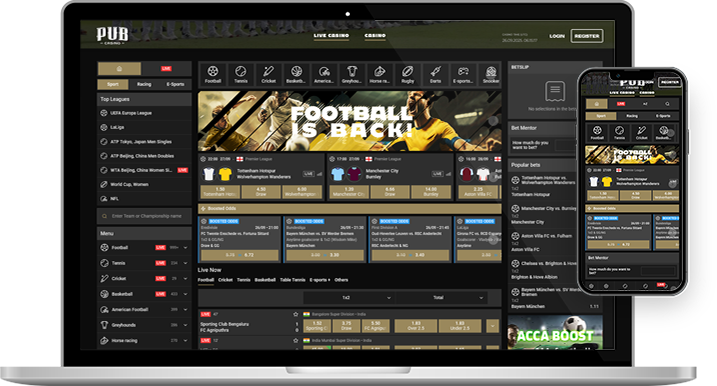Expand the Tennis menu chevron
The width and height of the screenshot is (717, 386).
pyautogui.click(x=185, y=263)
